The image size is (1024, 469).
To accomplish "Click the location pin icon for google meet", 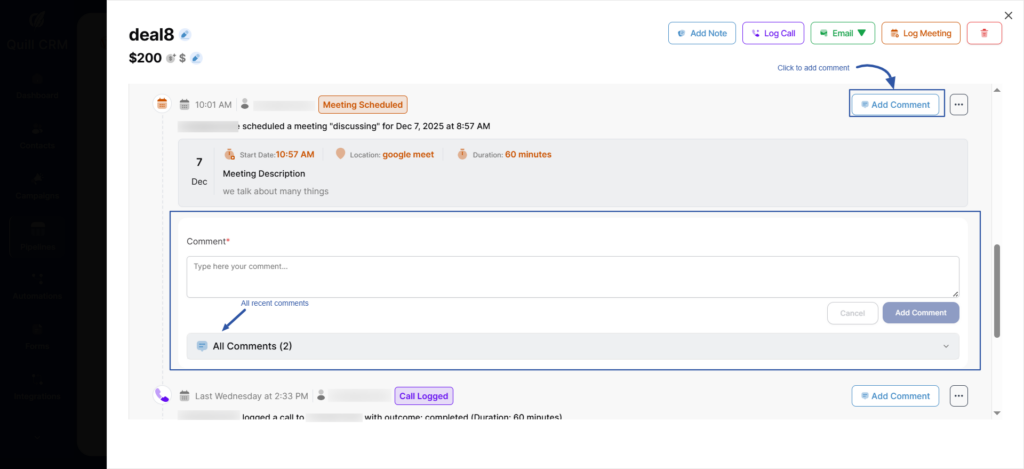I will click(340, 154).
